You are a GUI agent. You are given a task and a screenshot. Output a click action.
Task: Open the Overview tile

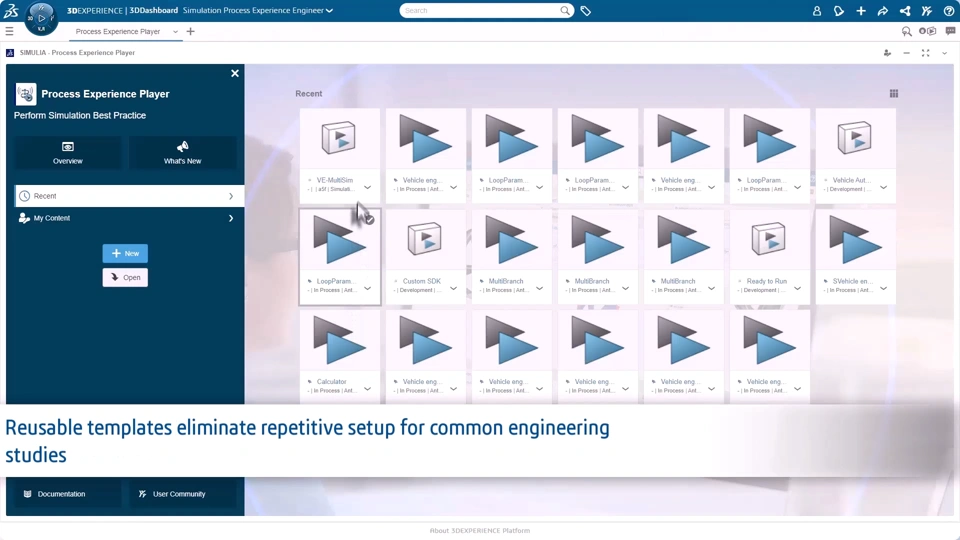point(67,153)
